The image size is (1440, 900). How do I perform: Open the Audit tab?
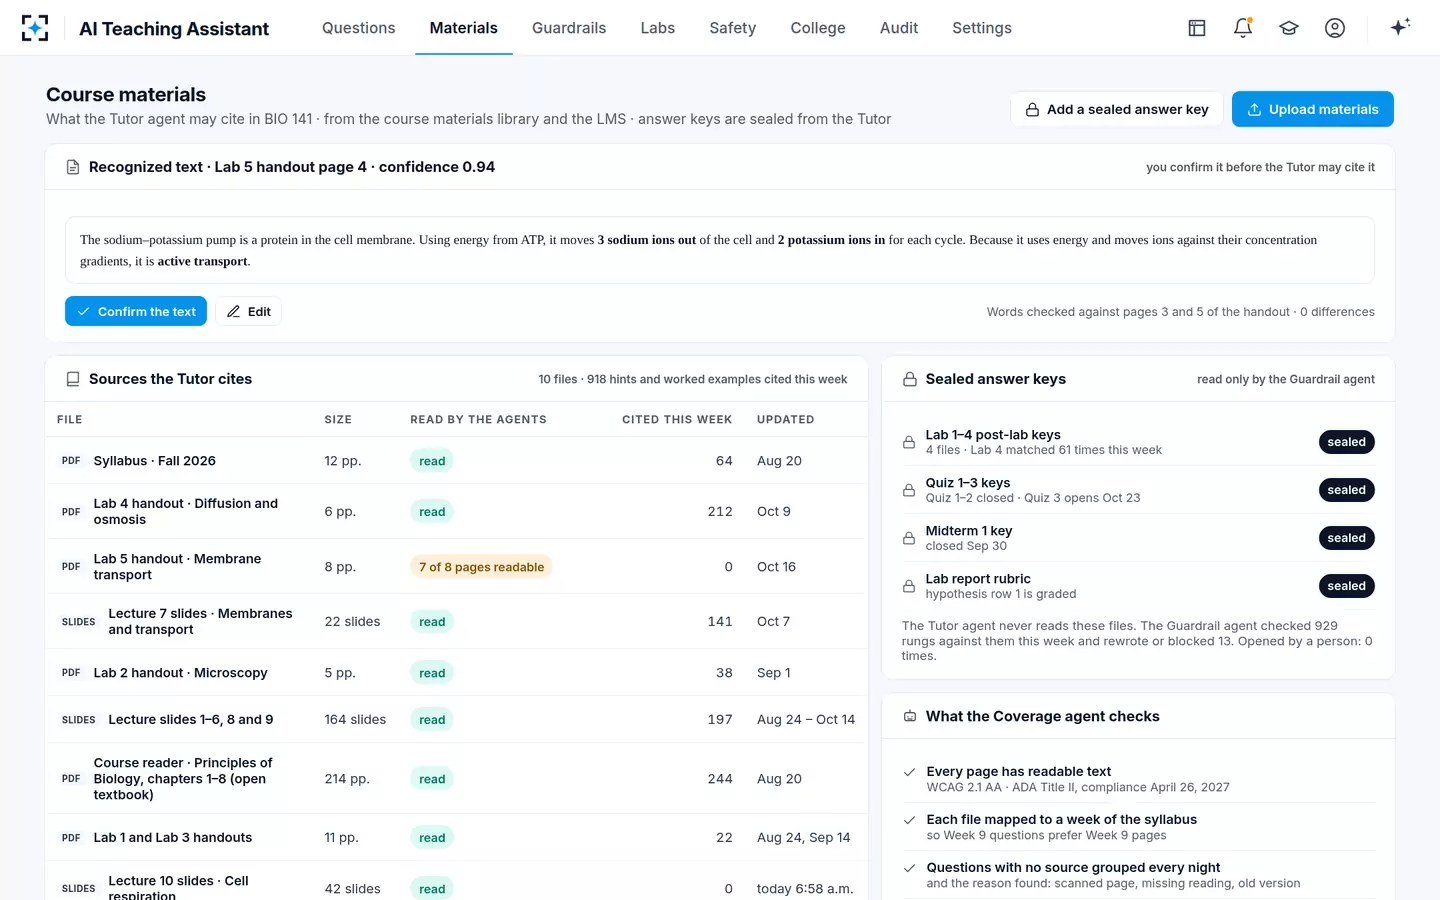(899, 28)
